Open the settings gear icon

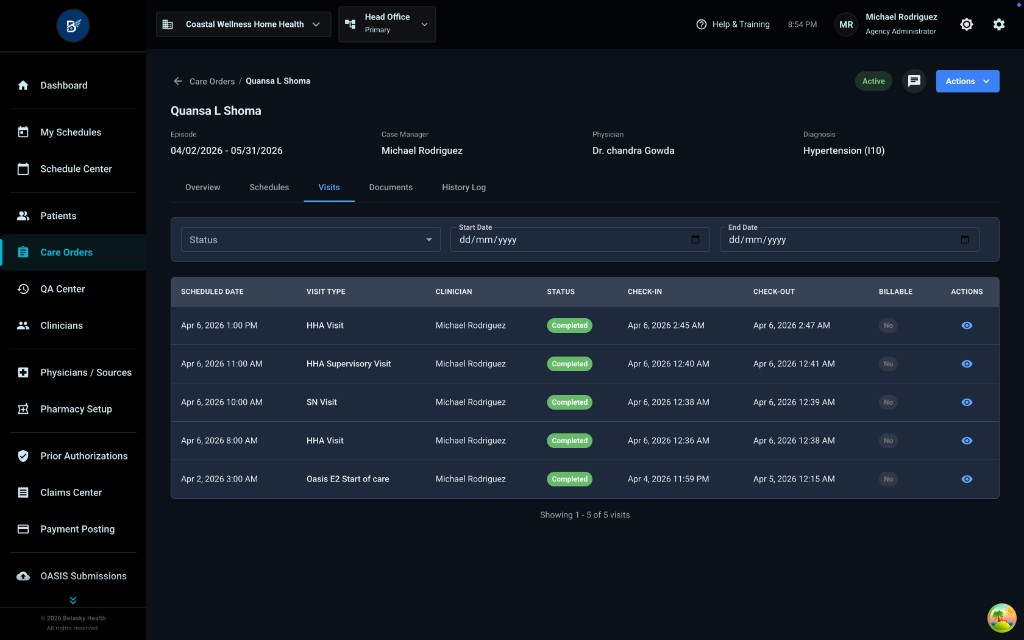[999, 24]
